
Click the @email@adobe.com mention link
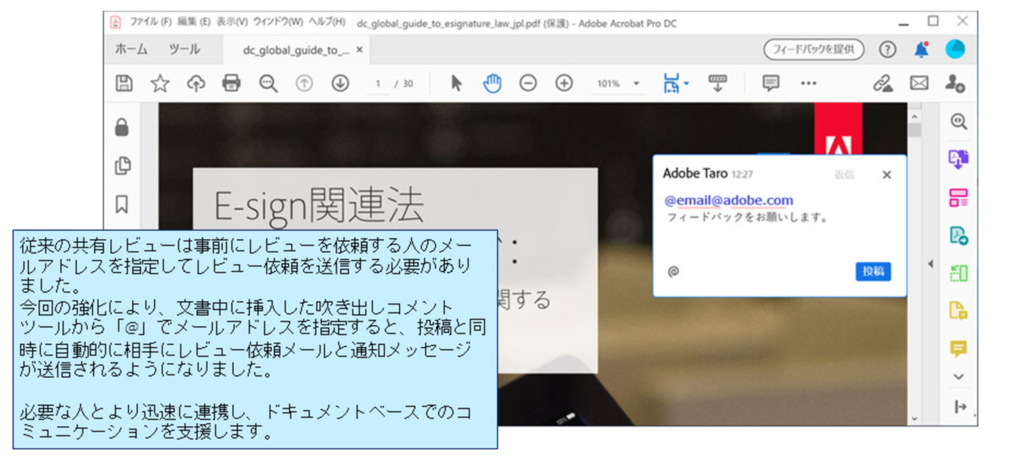[729, 200]
